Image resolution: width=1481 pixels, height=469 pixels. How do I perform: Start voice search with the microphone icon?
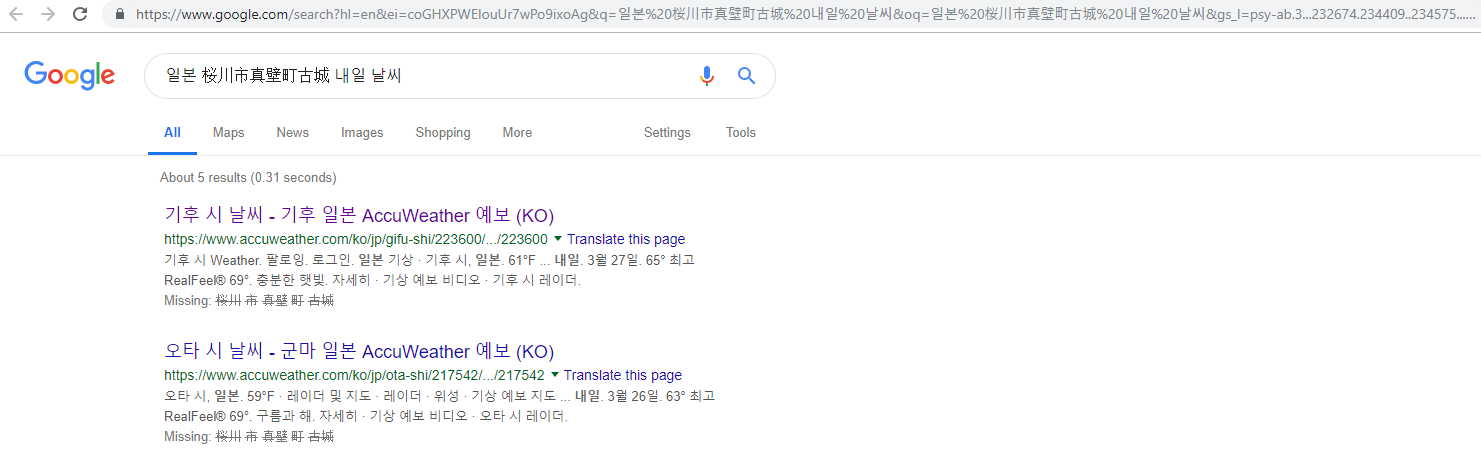[707, 76]
